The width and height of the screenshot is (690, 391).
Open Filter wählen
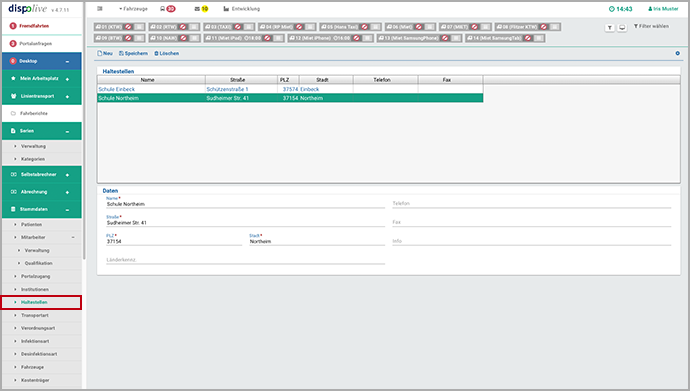pyautogui.click(x=651, y=26)
